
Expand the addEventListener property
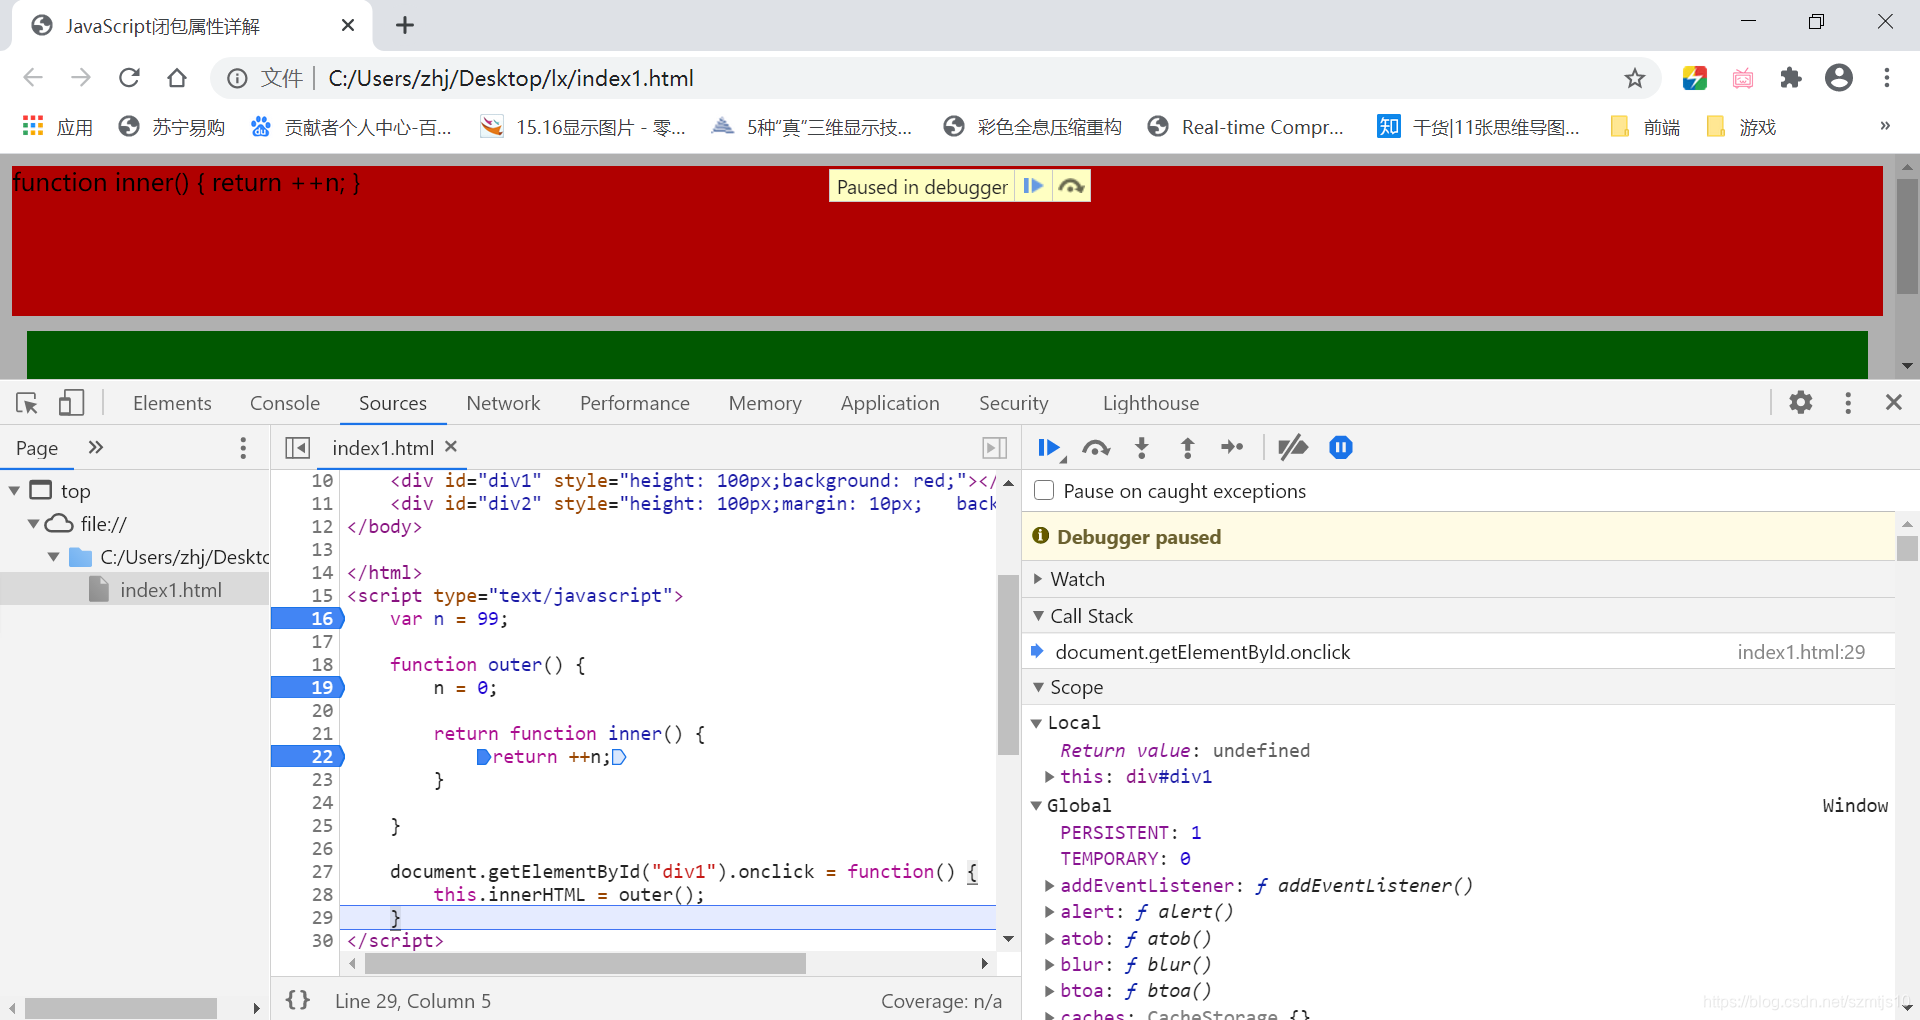tap(1049, 886)
